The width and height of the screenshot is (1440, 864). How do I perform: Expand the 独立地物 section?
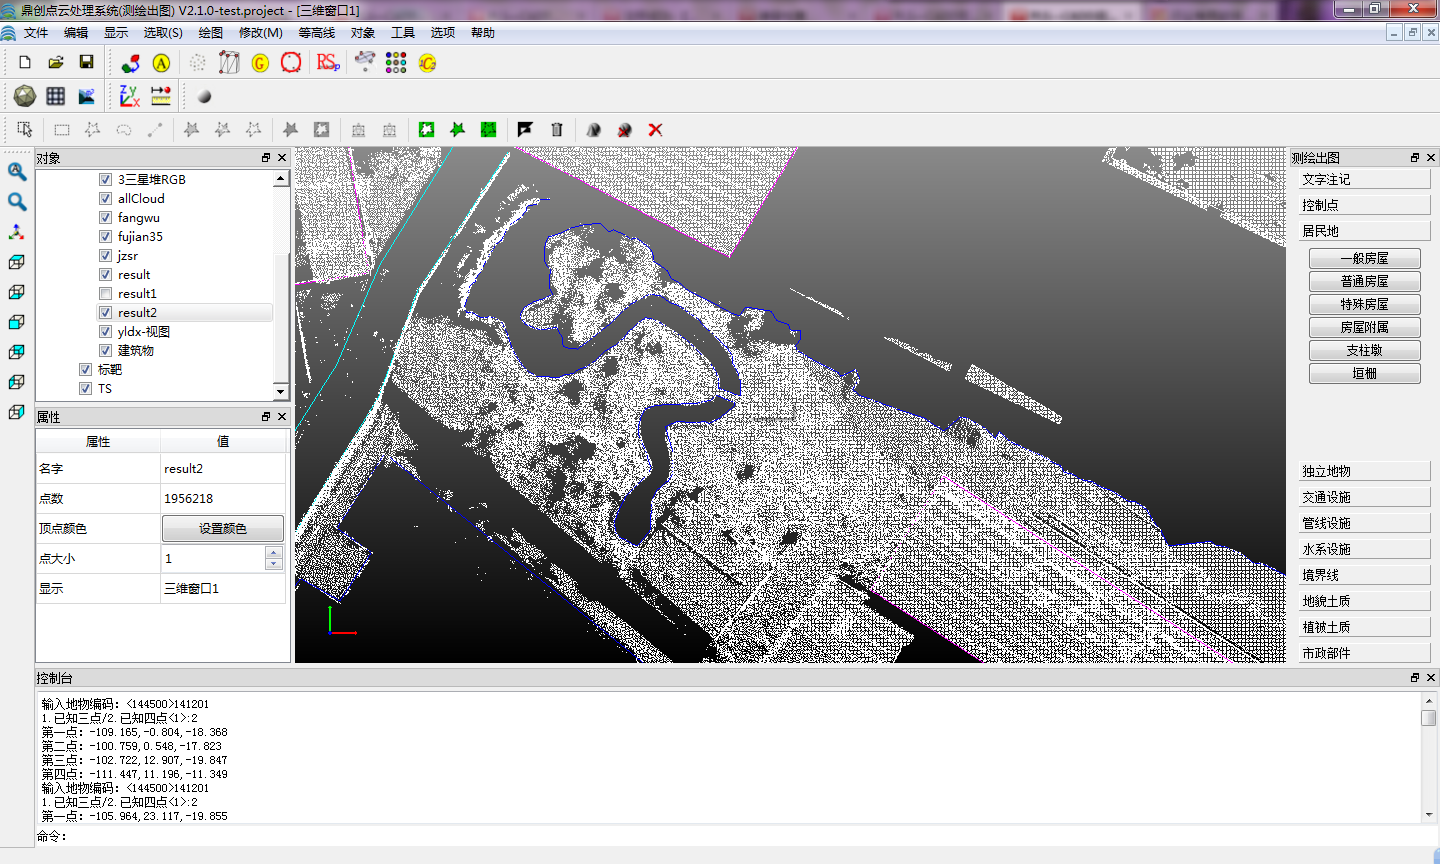click(x=1364, y=471)
